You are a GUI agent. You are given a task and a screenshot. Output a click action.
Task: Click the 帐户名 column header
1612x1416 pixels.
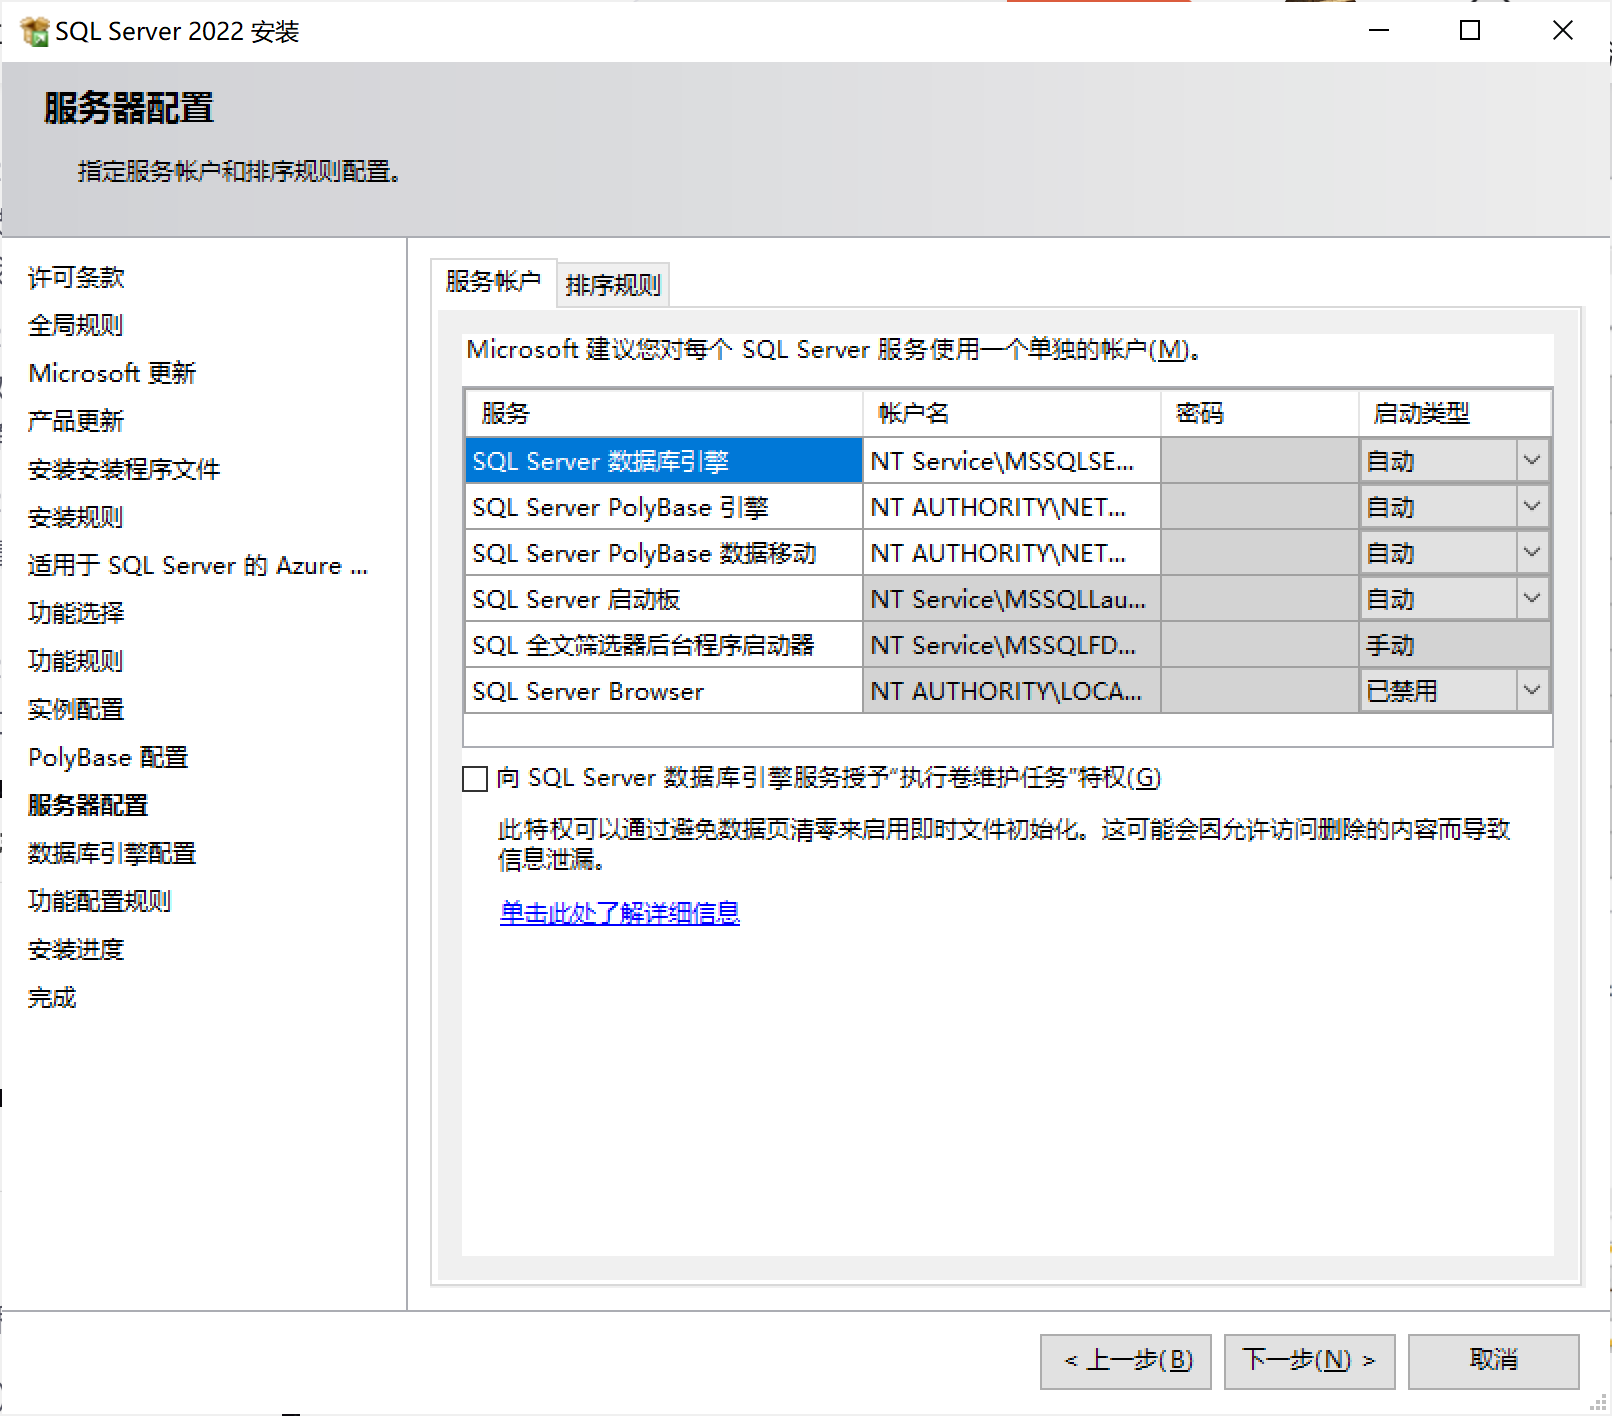click(x=1010, y=413)
